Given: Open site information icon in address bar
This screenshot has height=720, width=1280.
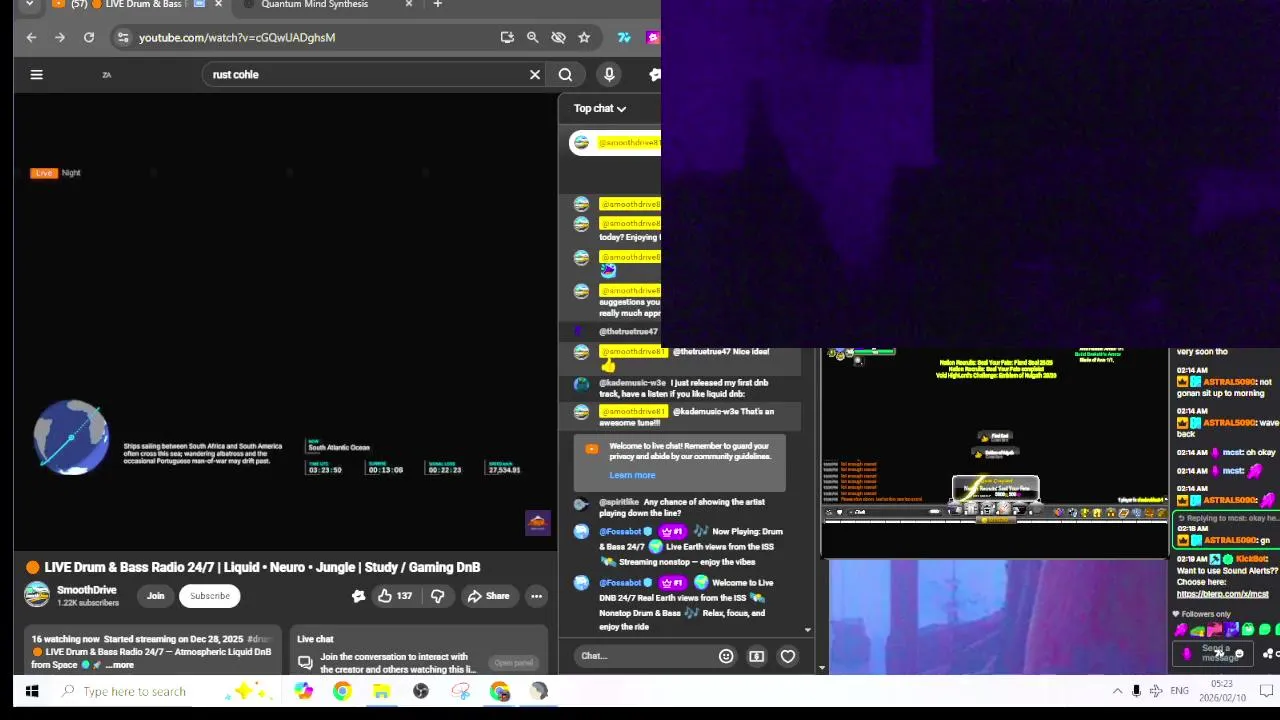Looking at the screenshot, I should pyautogui.click(x=123, y=37).
